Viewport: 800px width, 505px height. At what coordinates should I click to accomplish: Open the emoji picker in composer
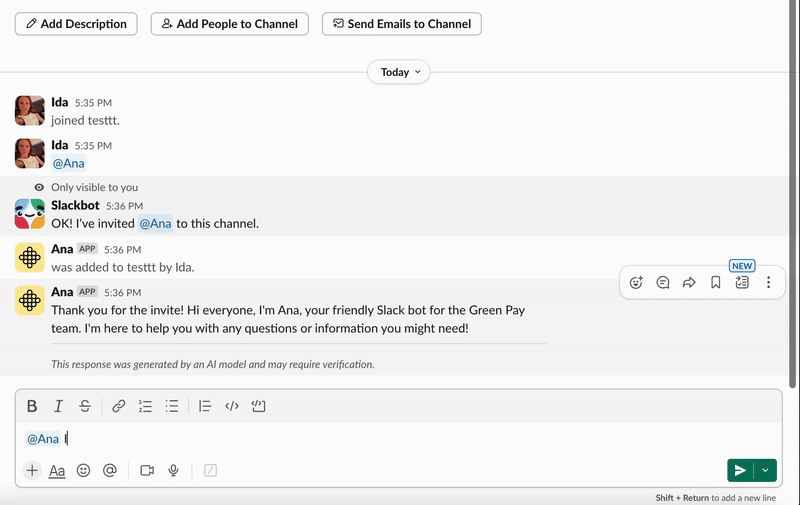pyautogui.click(x=83, y=470)
